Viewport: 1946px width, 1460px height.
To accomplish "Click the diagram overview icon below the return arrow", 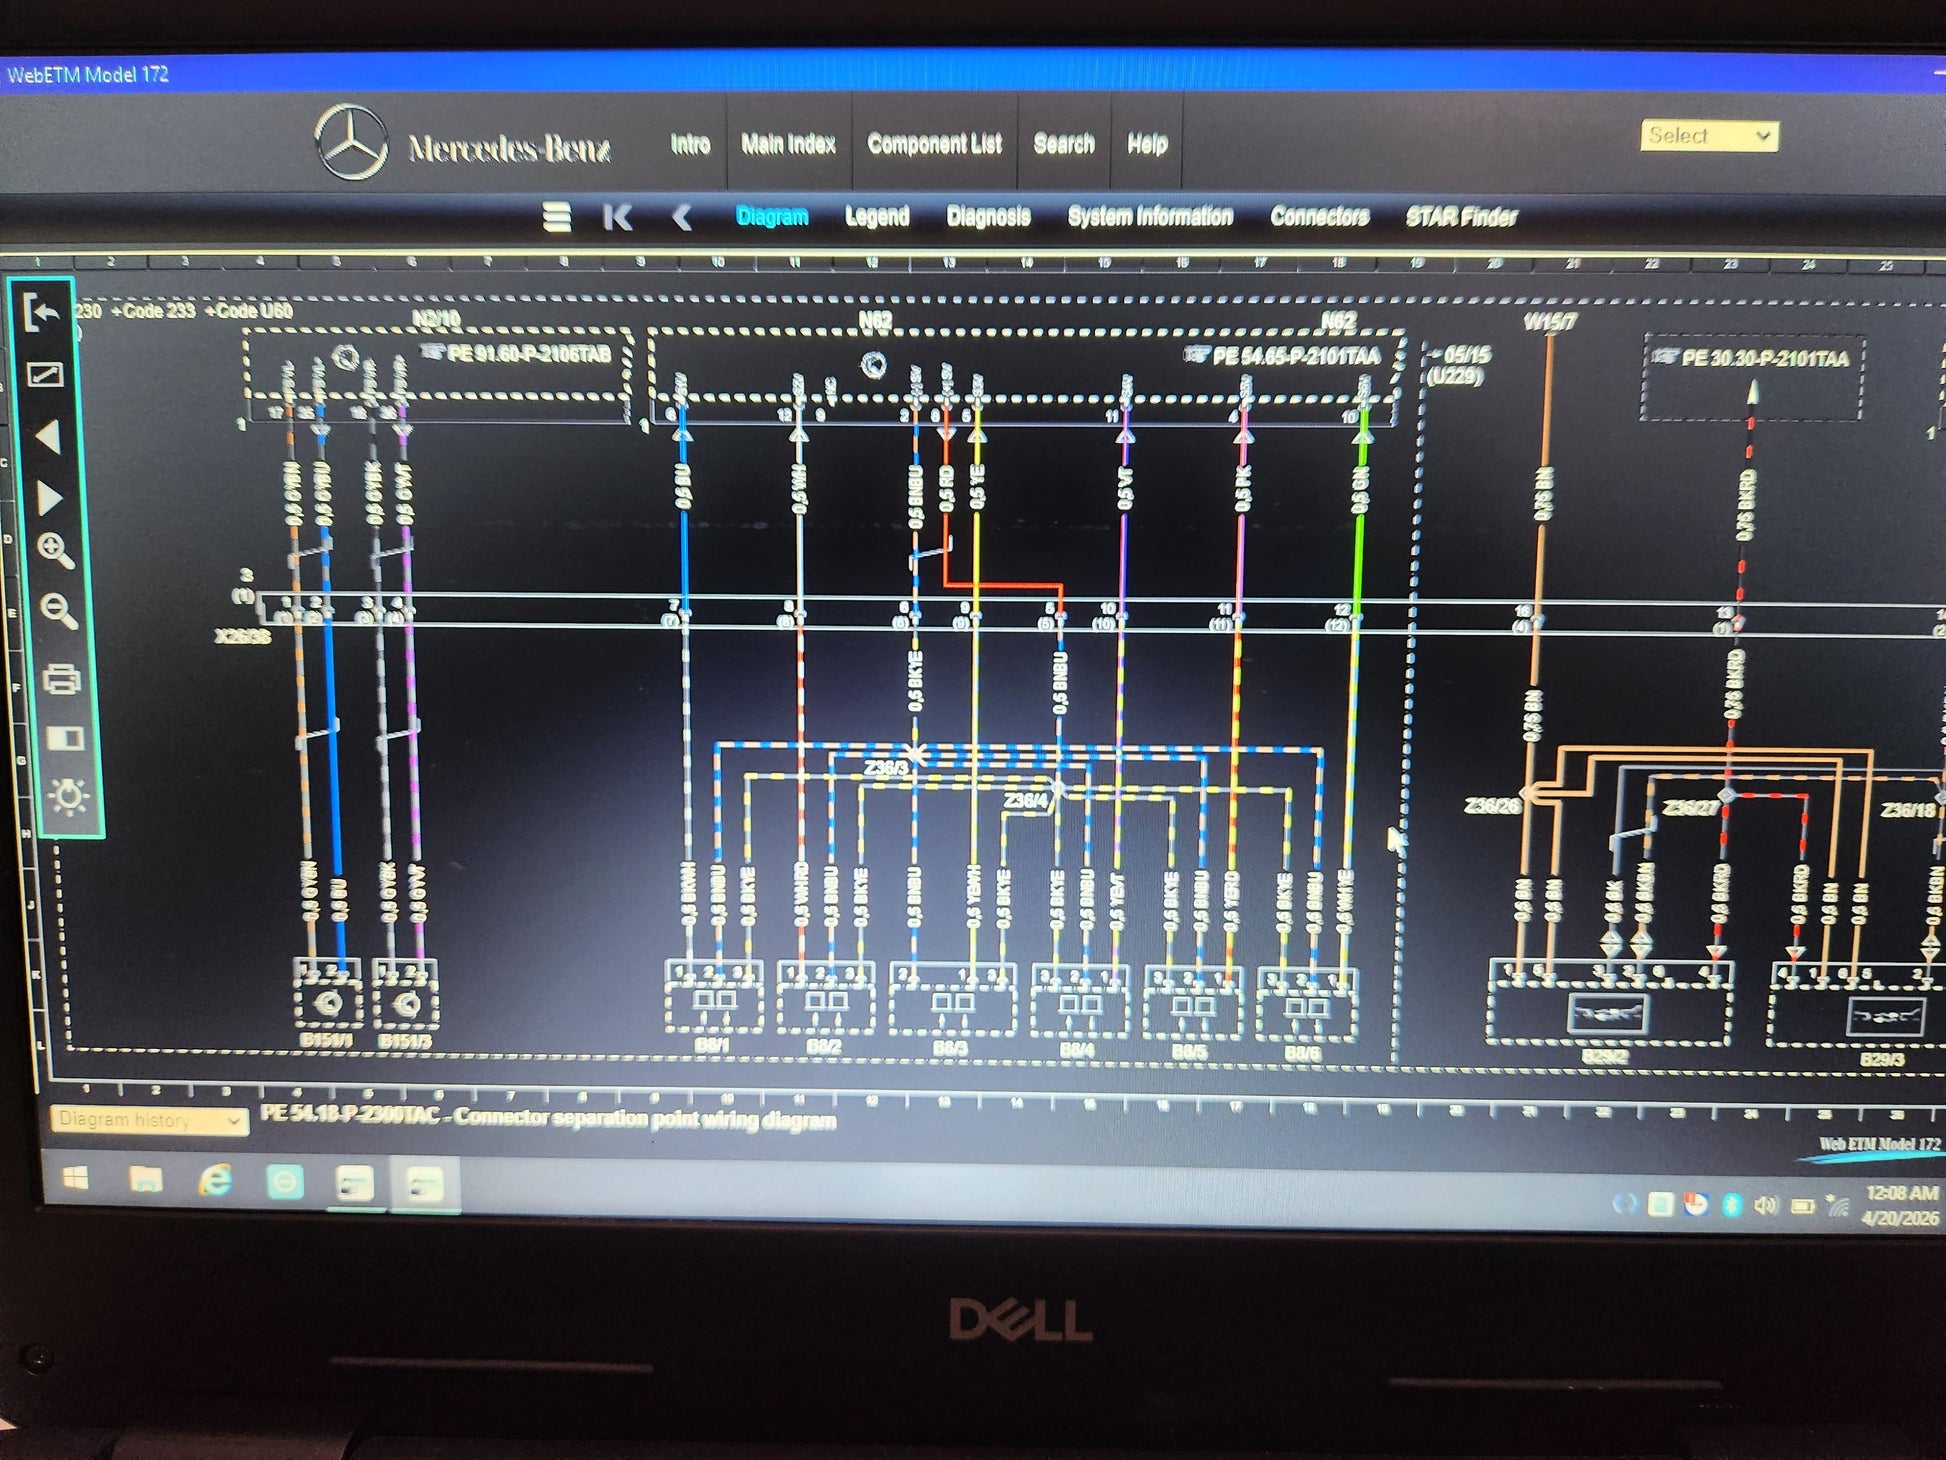I will 45,375.
